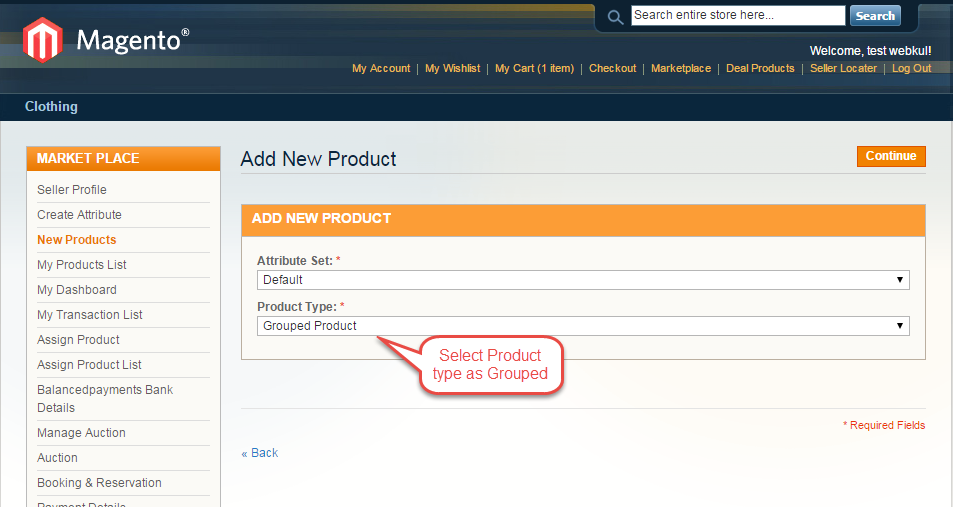
Task: Click the Search button
Action: tap(875, 16)
